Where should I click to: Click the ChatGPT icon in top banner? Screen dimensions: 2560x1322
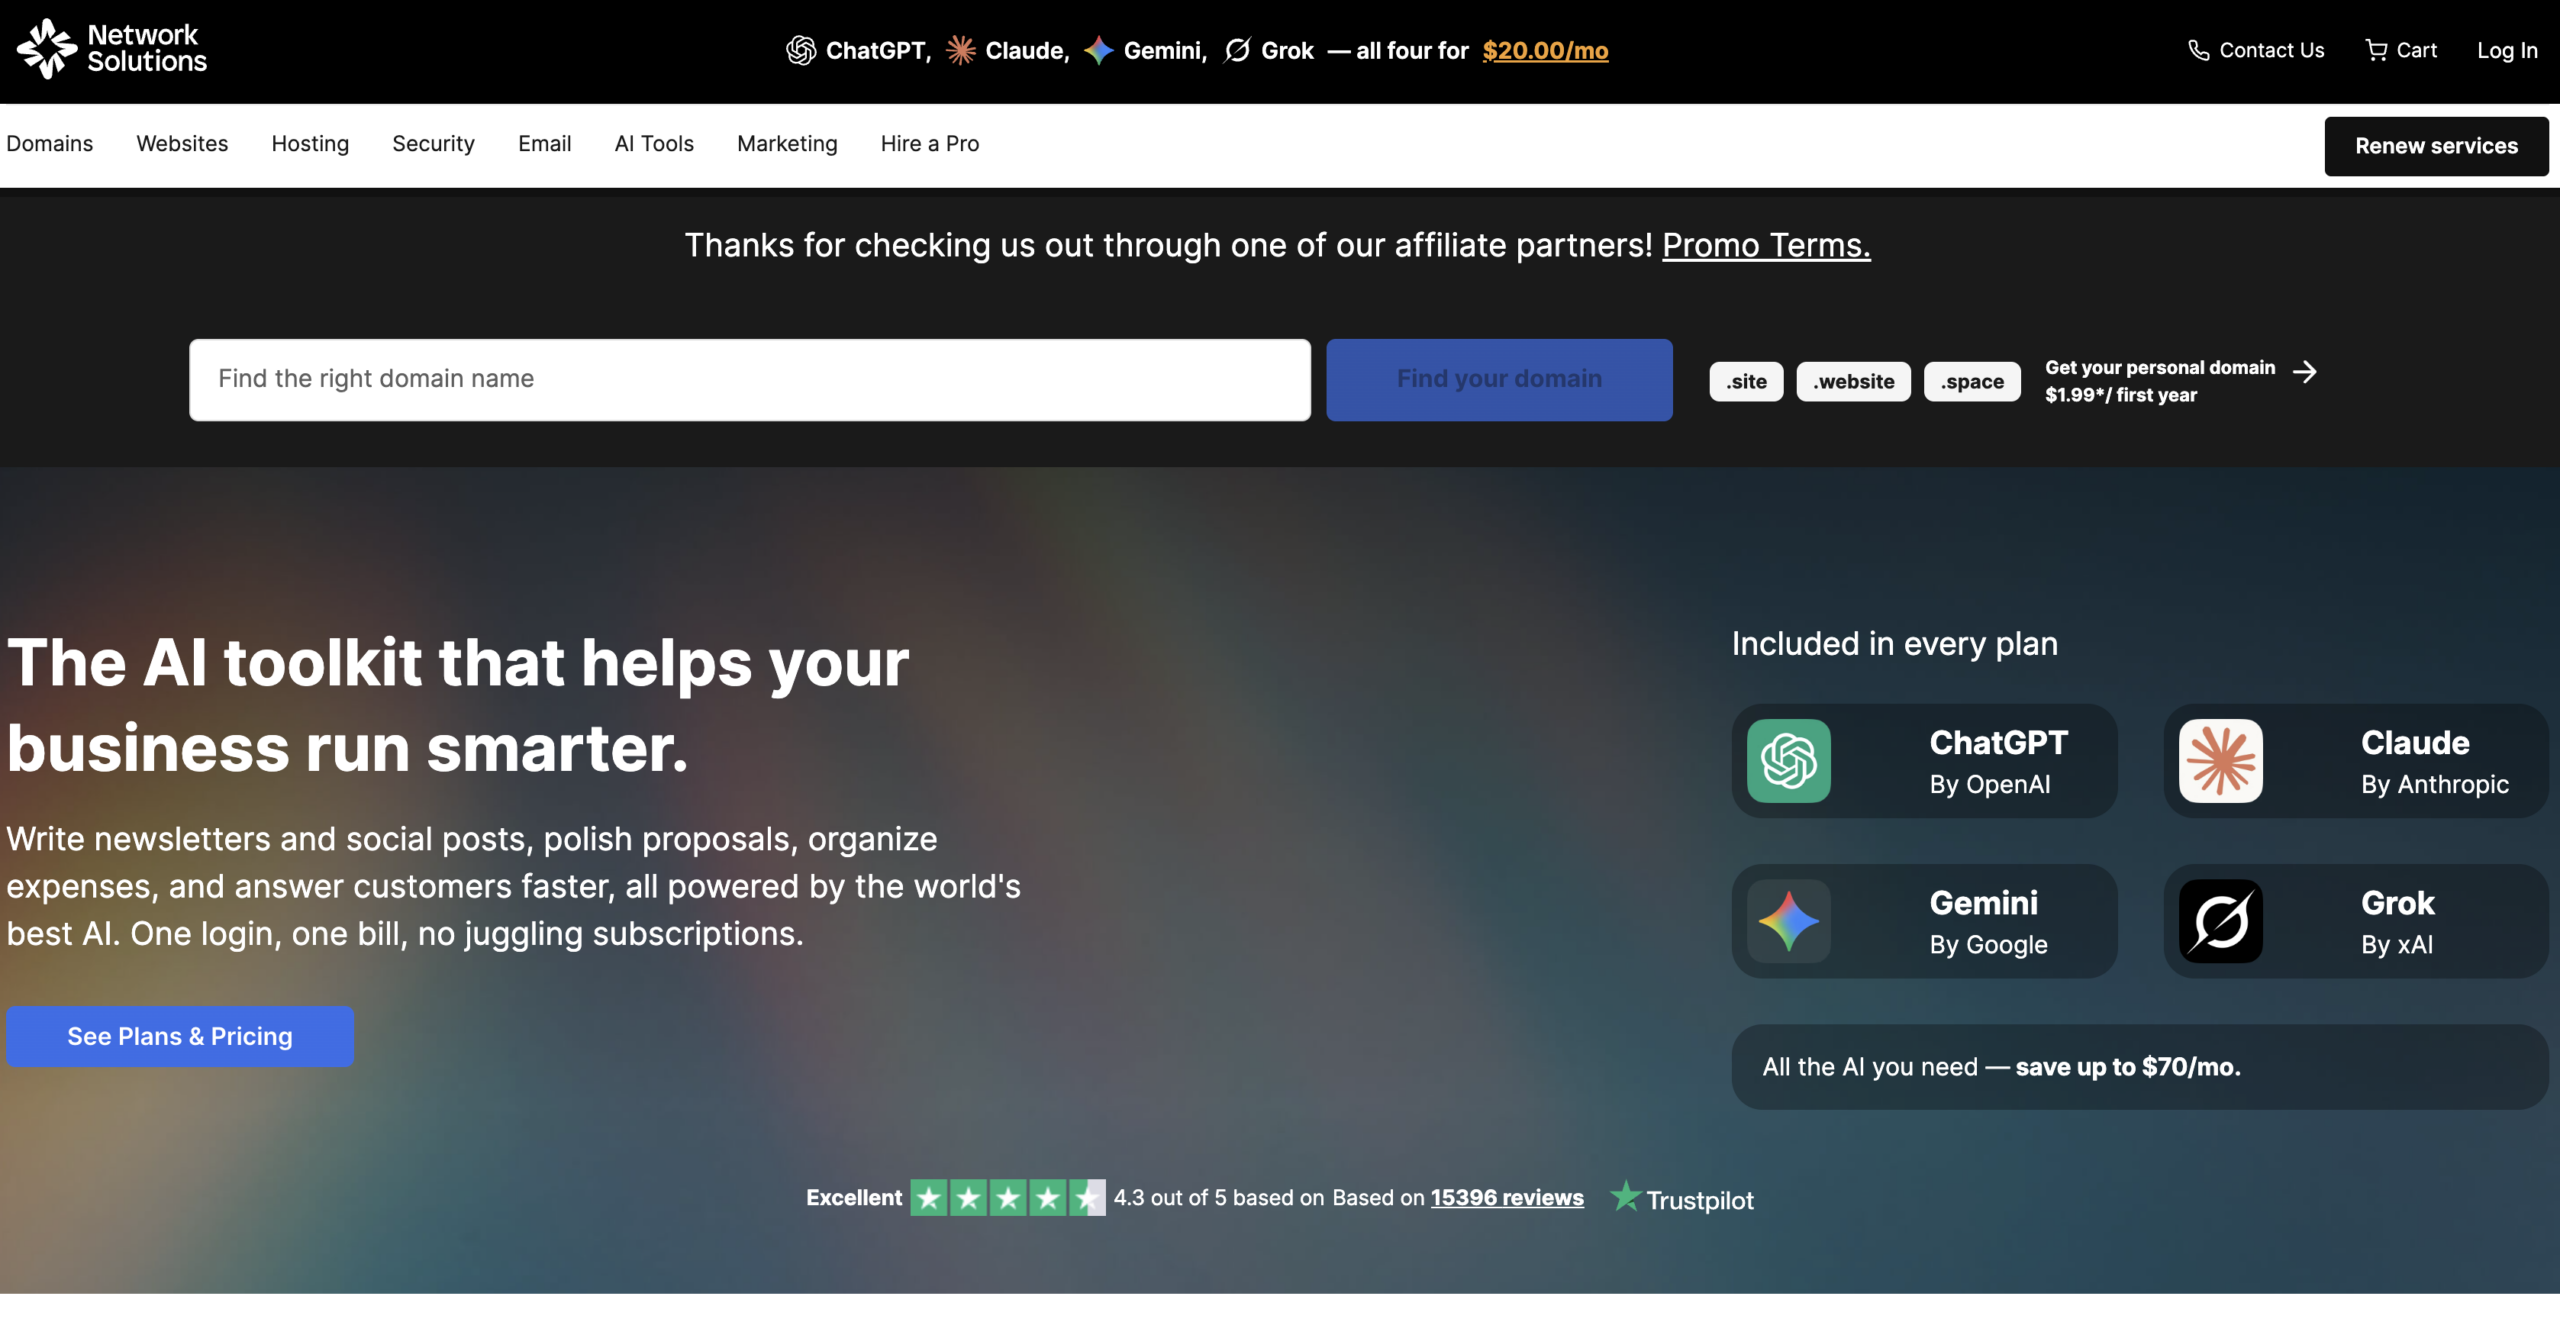(801, 50)
